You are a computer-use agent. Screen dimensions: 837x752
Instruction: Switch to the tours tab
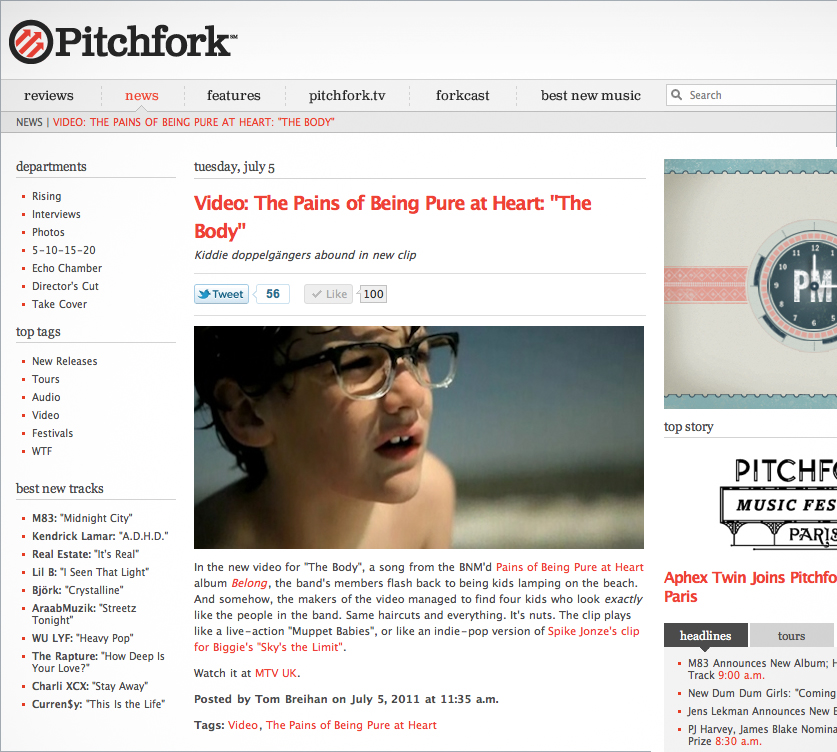point(791,636)
